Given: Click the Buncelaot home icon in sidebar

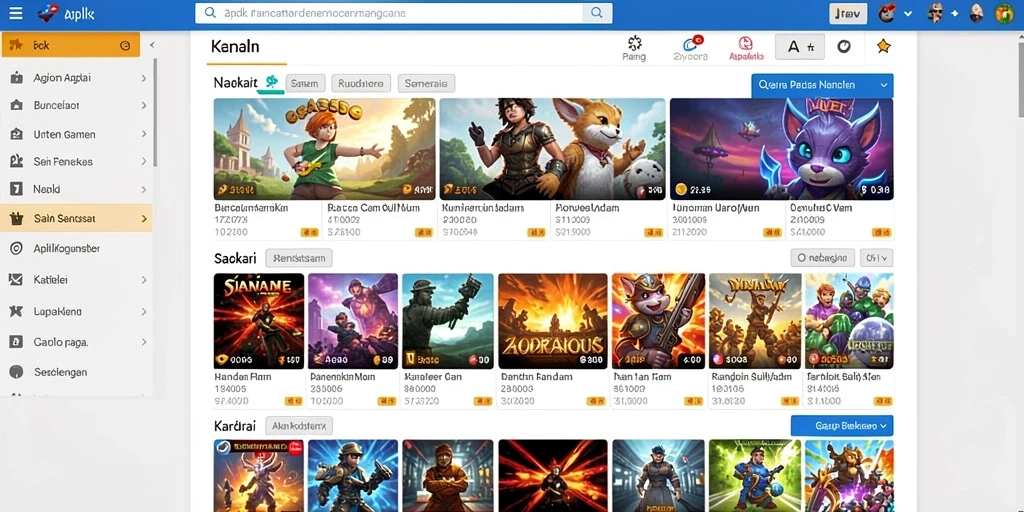Looking at the screenshot, I should tap(16, 105).
